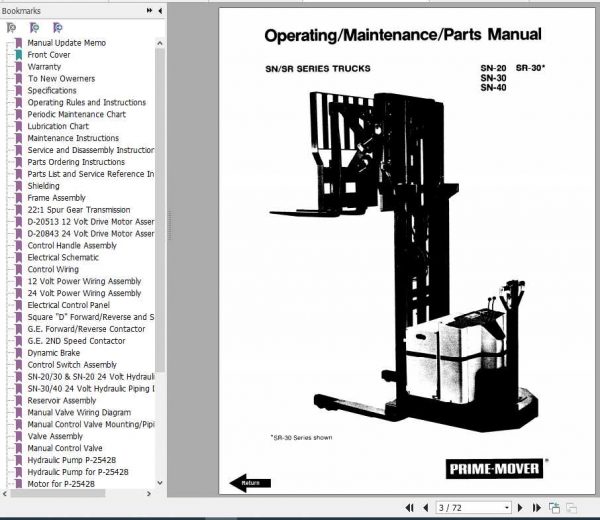Image resolution: width=600 pixels, height=520 pixels.
Task: Expand the Bookmarks panel double-arrow icon
Action: pos(149,11)
